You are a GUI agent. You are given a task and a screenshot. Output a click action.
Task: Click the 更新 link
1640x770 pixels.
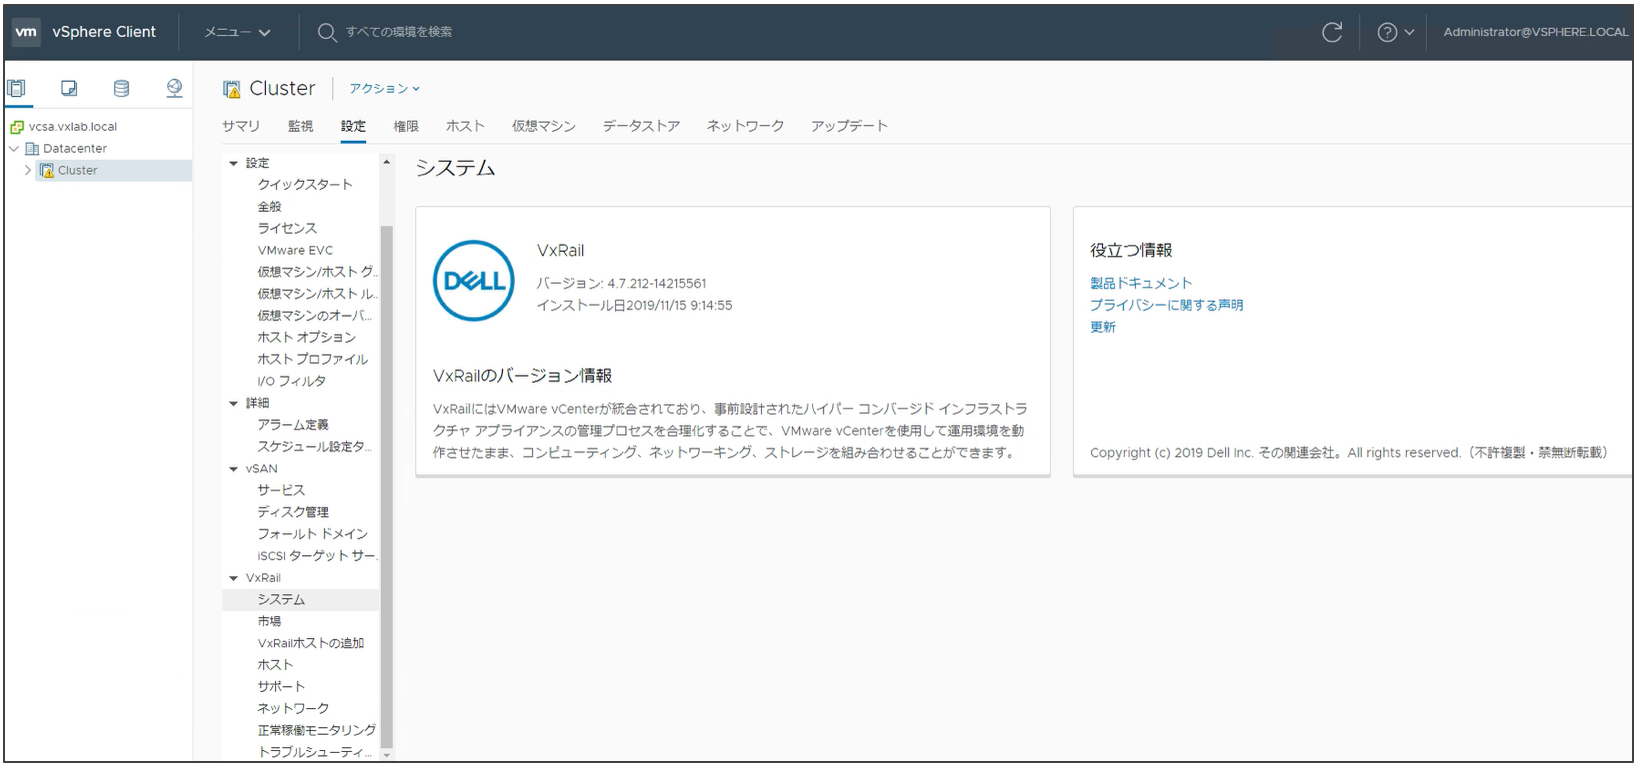pyautogui.click(x=1103, y=327)
